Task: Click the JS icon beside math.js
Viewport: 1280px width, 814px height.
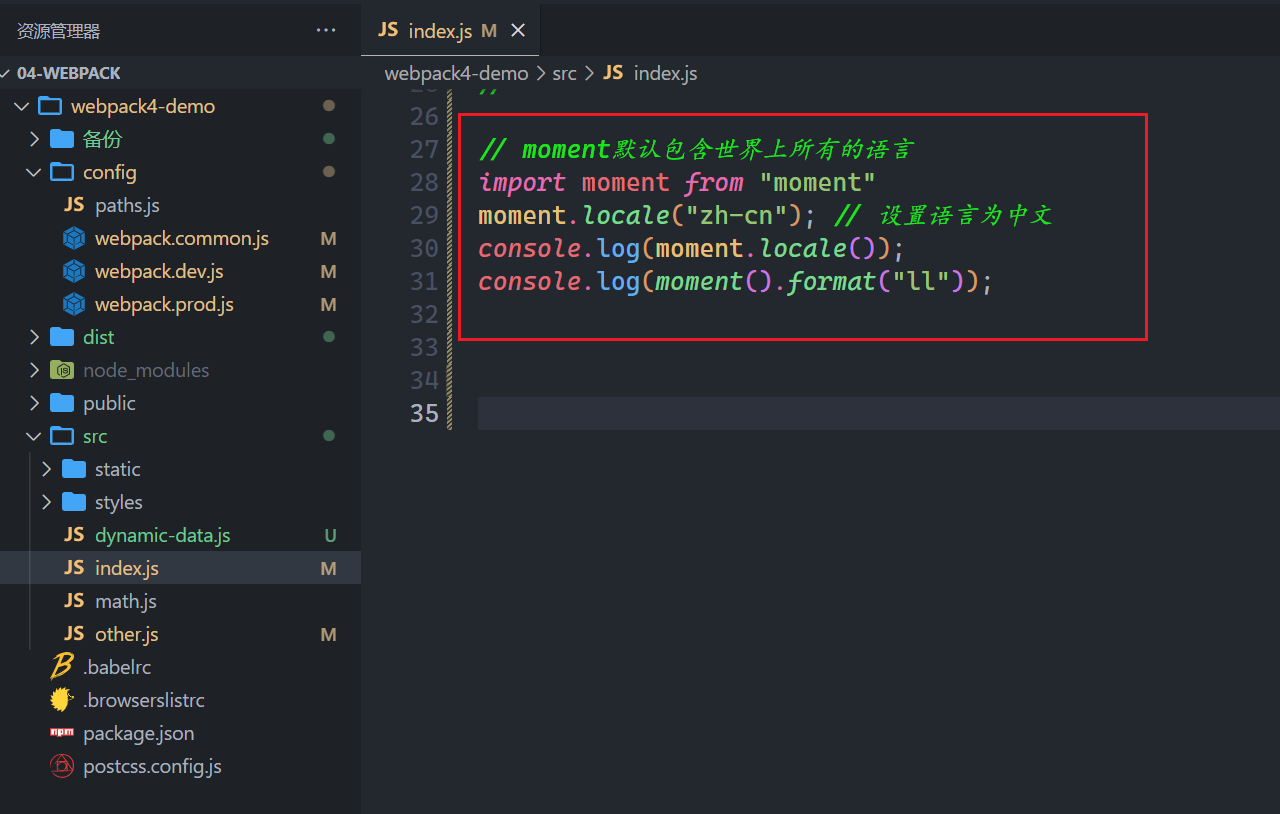Action: (74, 601)
